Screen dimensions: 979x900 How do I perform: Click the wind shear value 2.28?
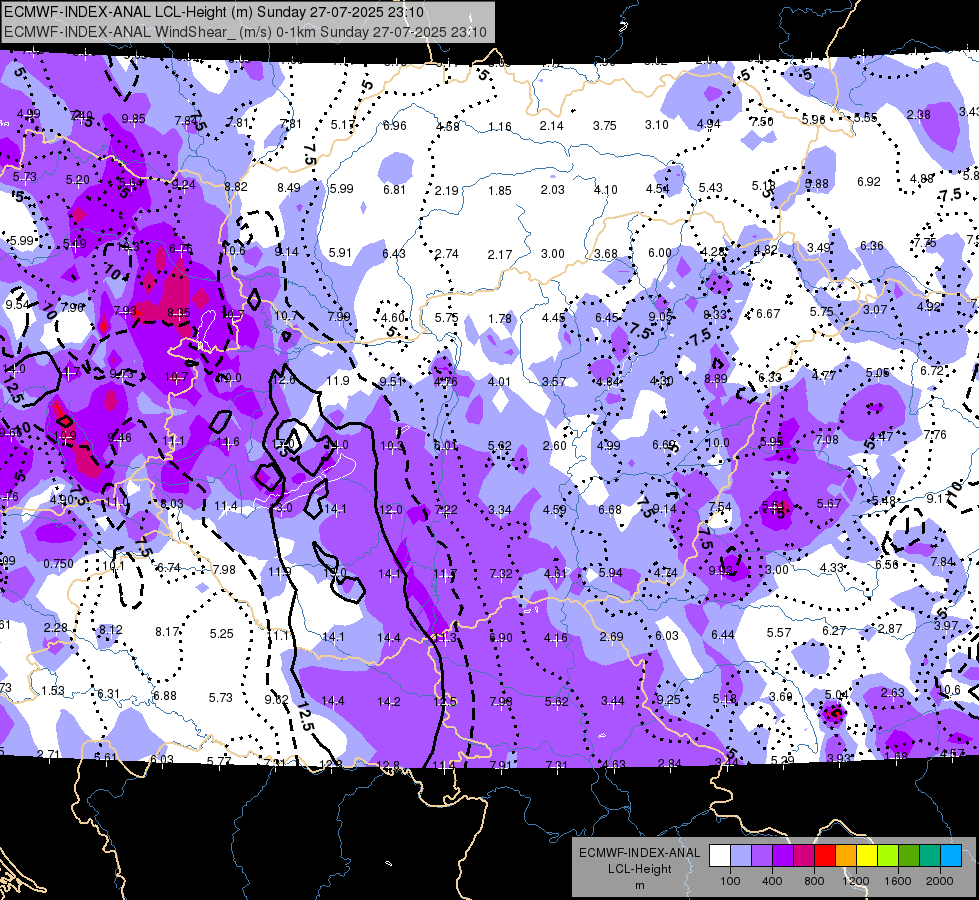[56, 627]
